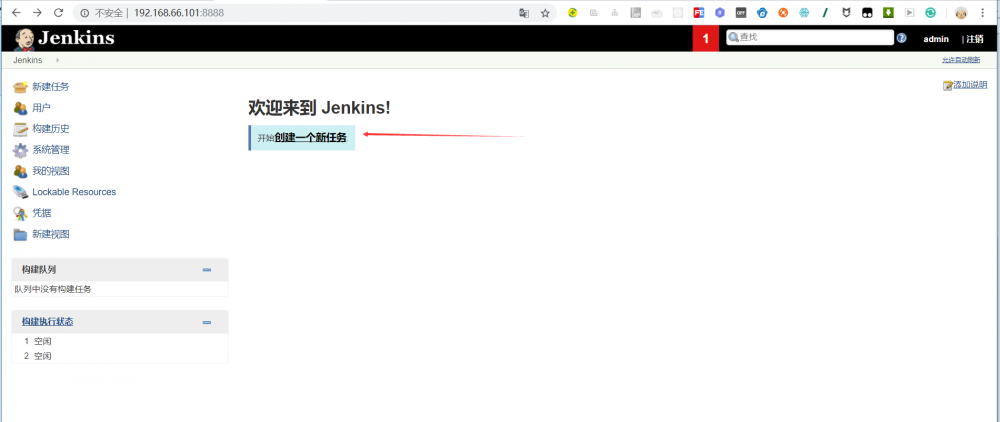The height and width of the screenshot is (422, 1000).
Task: Click 创建一个新任务 link
Action: [311, 138]
